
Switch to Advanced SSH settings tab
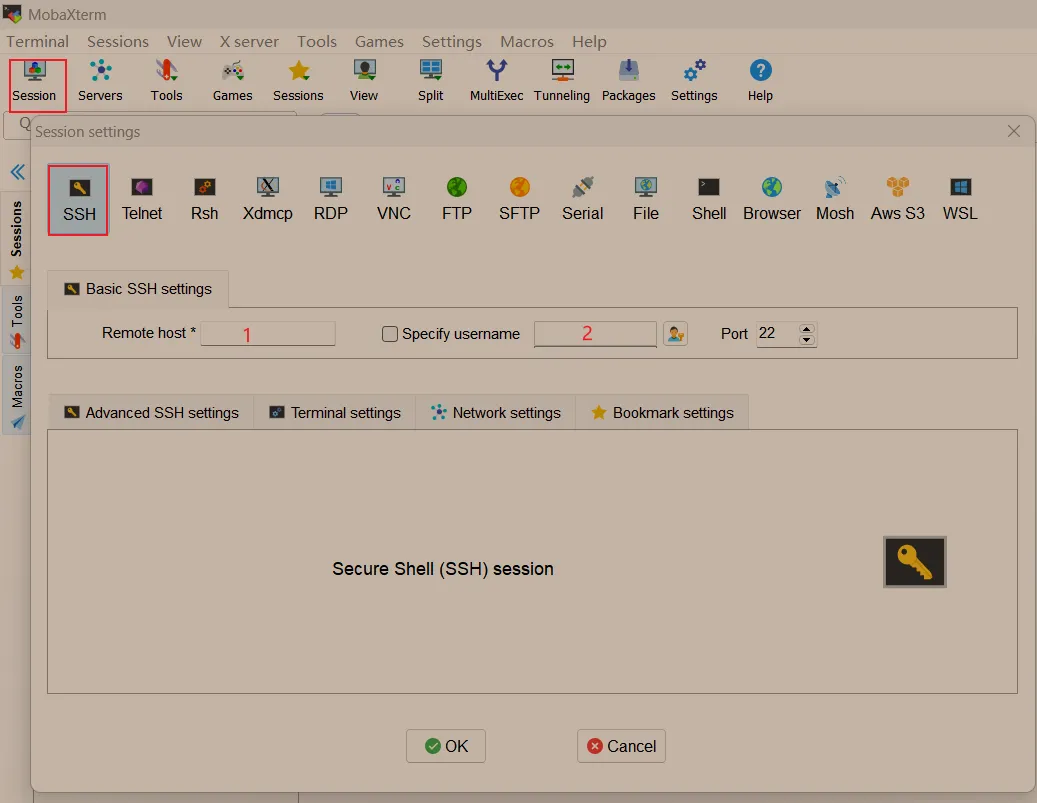click(x=151, y=413)
